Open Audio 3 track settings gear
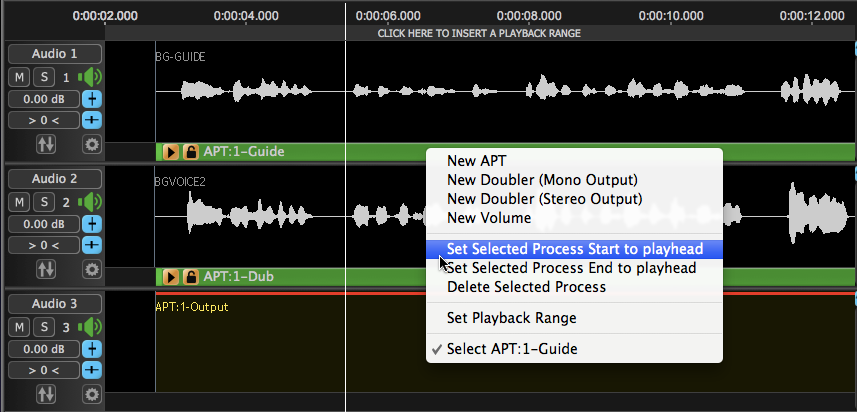Viewport: 857px width, 412px height. (x=92, y=393)
